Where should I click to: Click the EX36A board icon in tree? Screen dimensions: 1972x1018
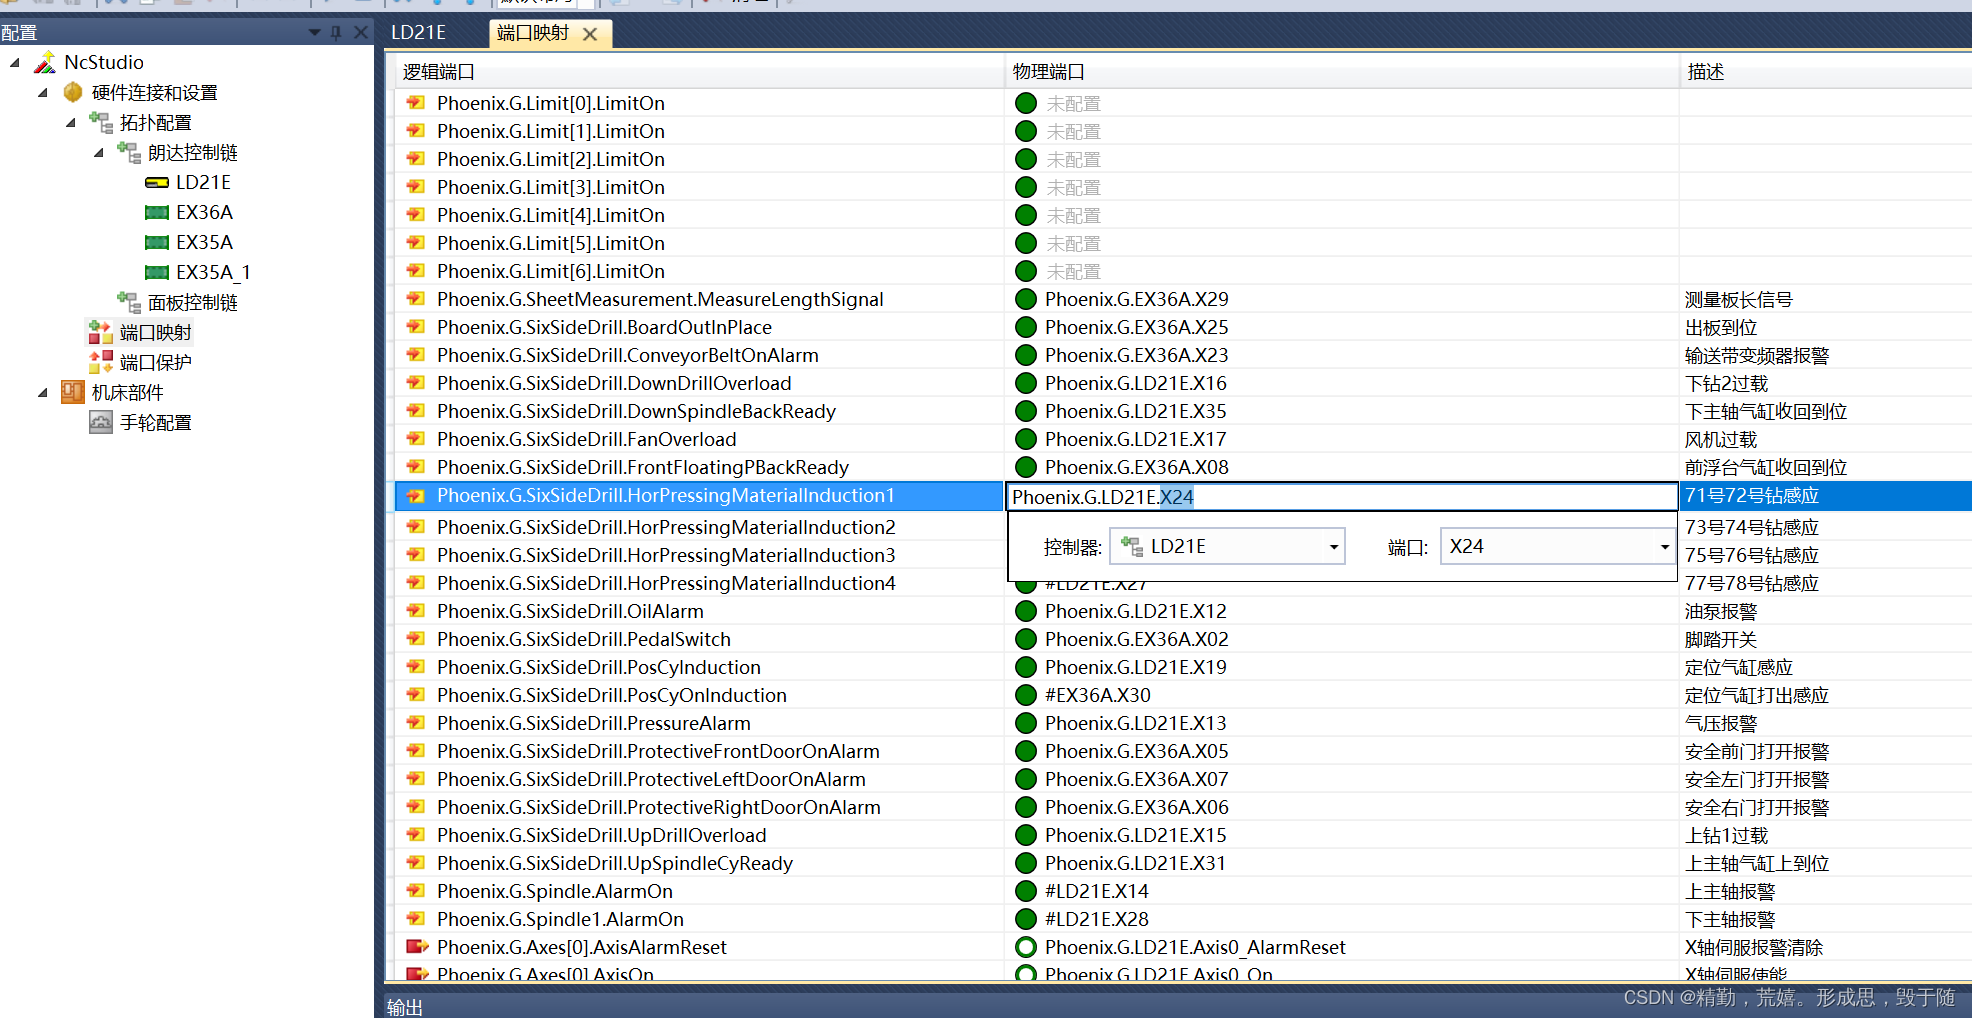[157, 212]
